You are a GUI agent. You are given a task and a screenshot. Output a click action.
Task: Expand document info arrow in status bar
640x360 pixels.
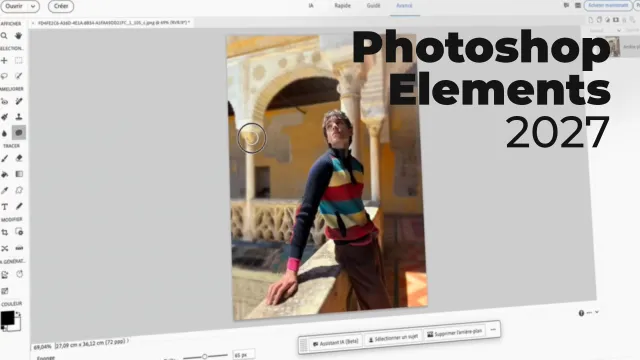pos(128,340)
